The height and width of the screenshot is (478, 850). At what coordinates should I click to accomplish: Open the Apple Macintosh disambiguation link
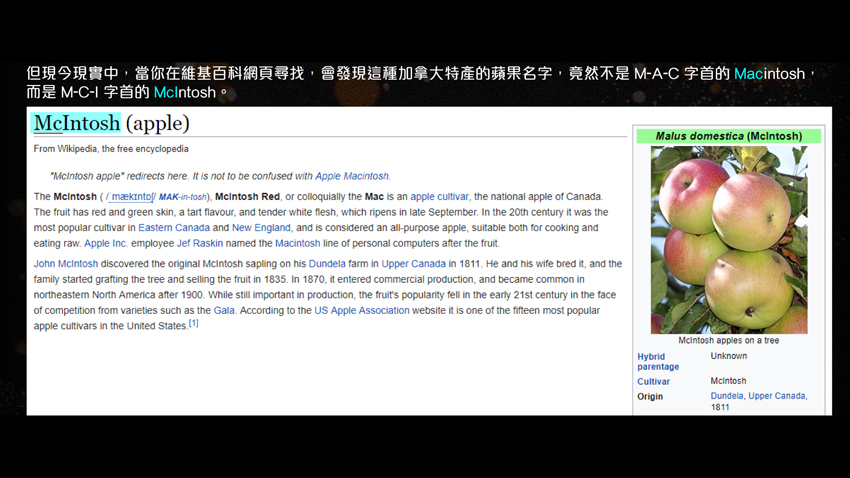coord(352,176)
